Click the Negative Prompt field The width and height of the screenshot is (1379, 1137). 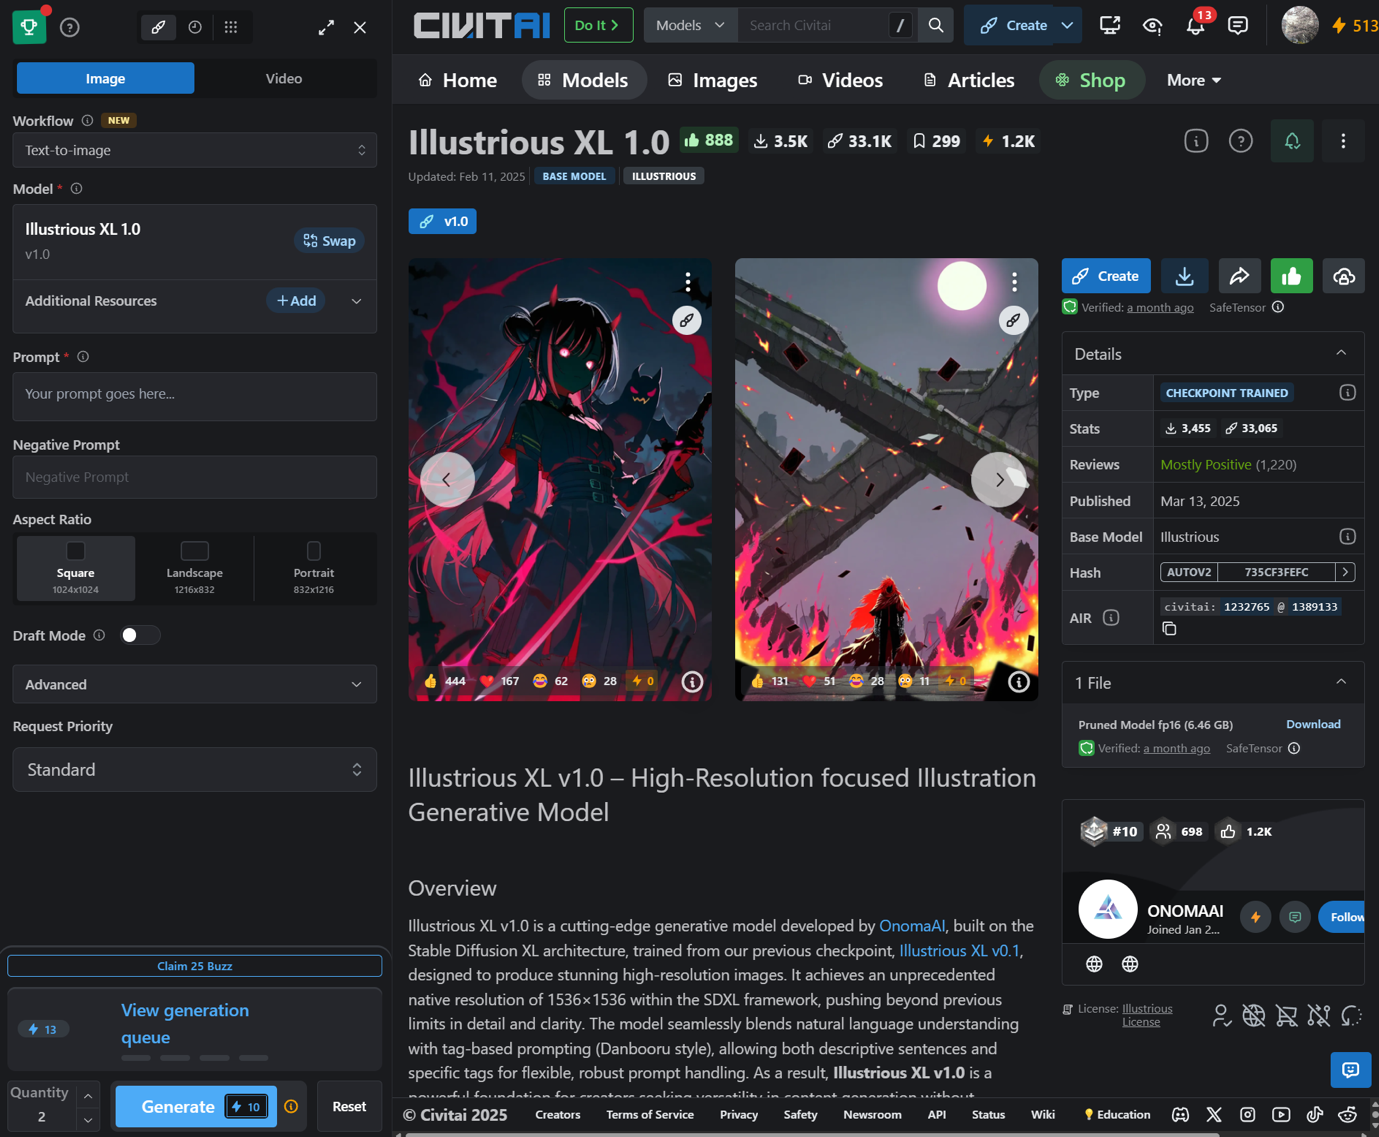coord(195,477)
